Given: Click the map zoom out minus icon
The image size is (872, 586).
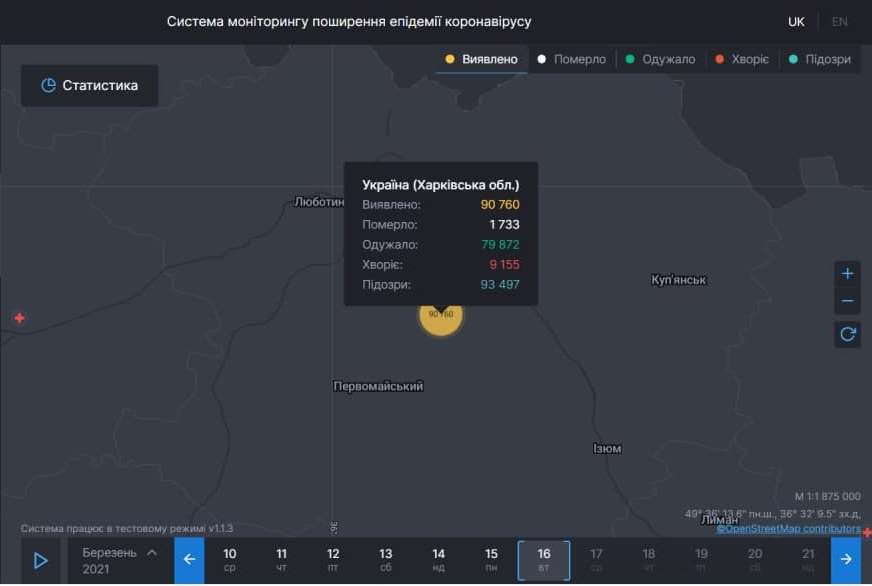Looking at the screenshot, I should (x=847, y=300).
